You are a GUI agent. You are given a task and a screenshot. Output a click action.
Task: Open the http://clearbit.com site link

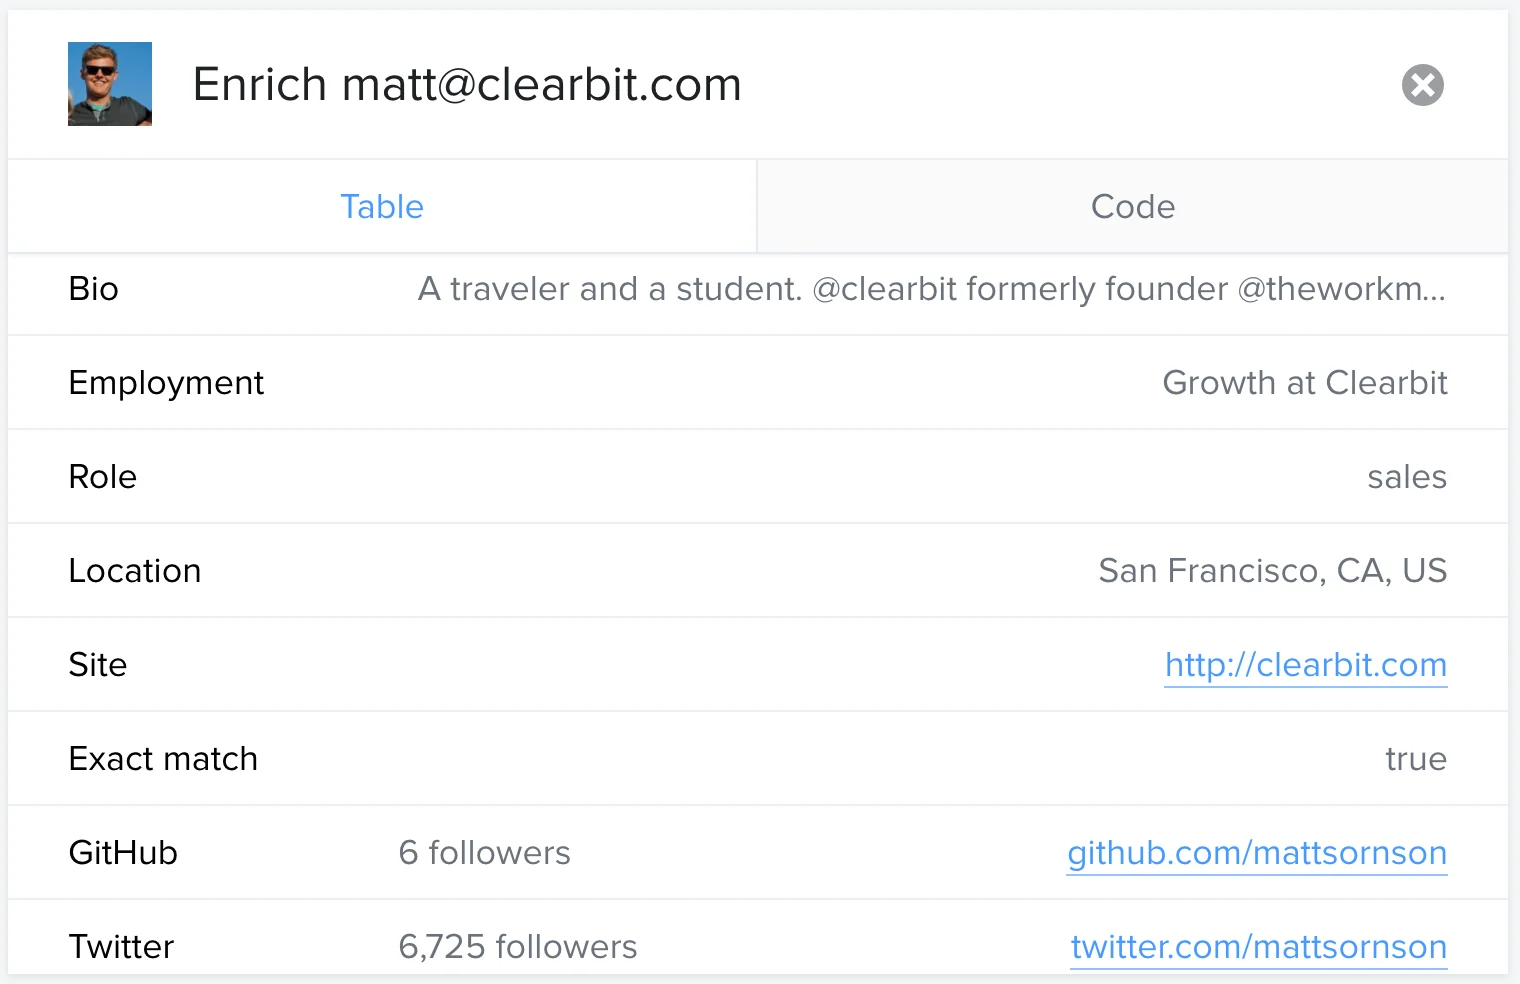click(1306, 665)
